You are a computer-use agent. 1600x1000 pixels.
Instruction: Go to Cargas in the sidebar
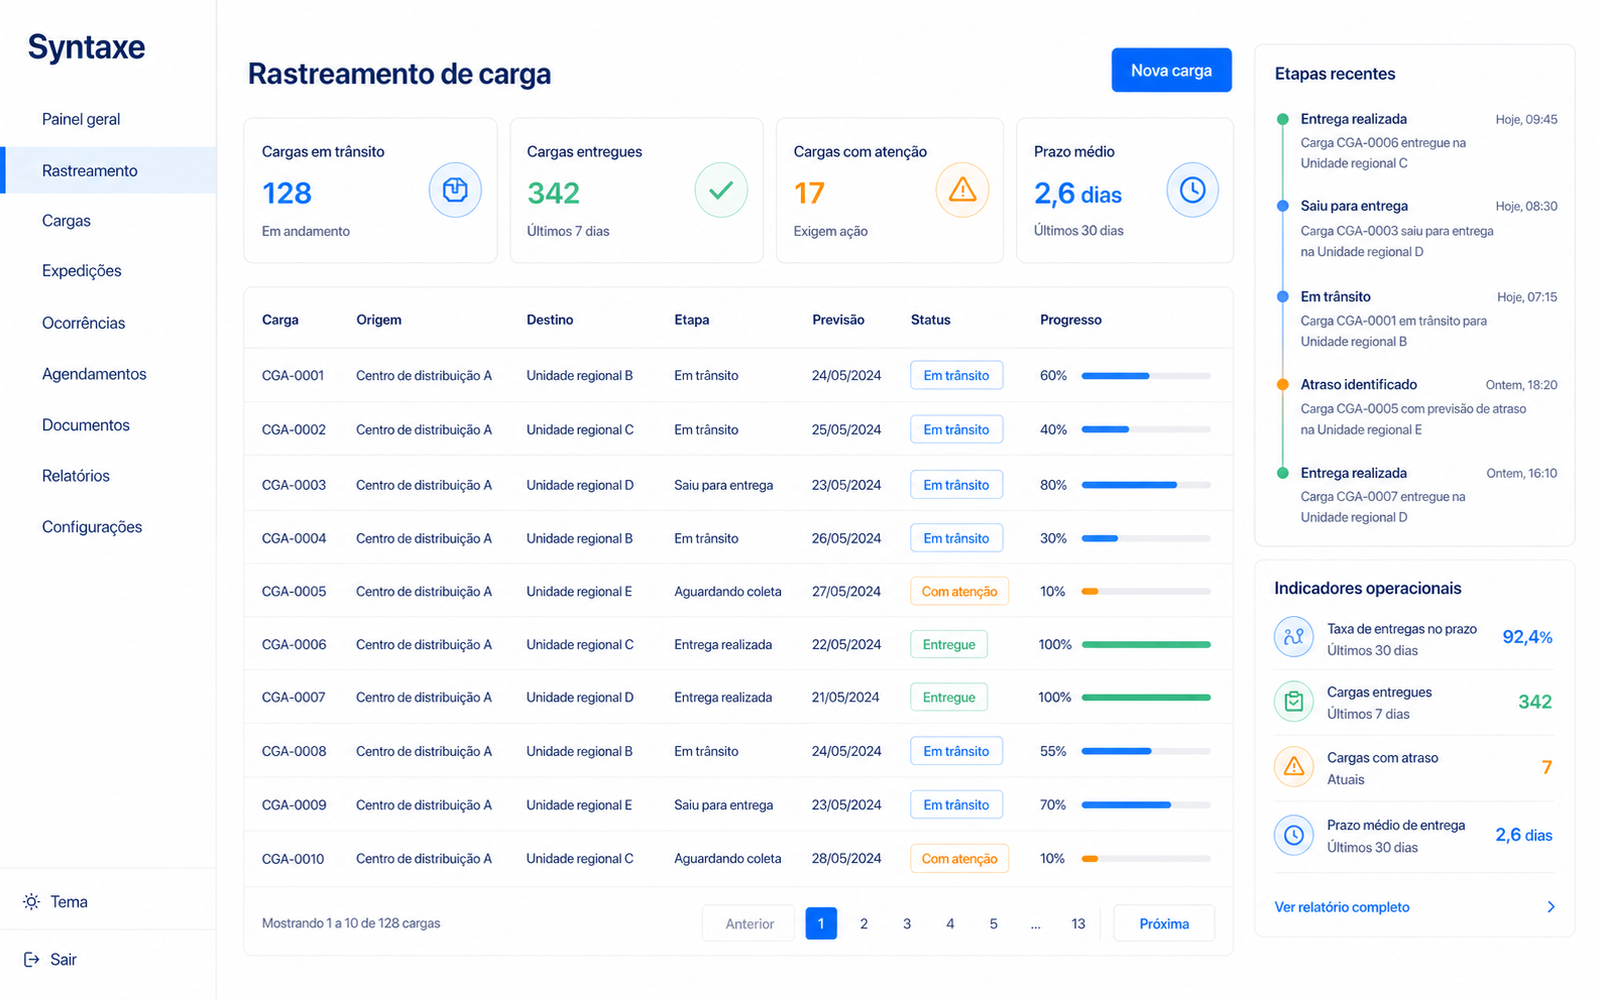point(66,221)
